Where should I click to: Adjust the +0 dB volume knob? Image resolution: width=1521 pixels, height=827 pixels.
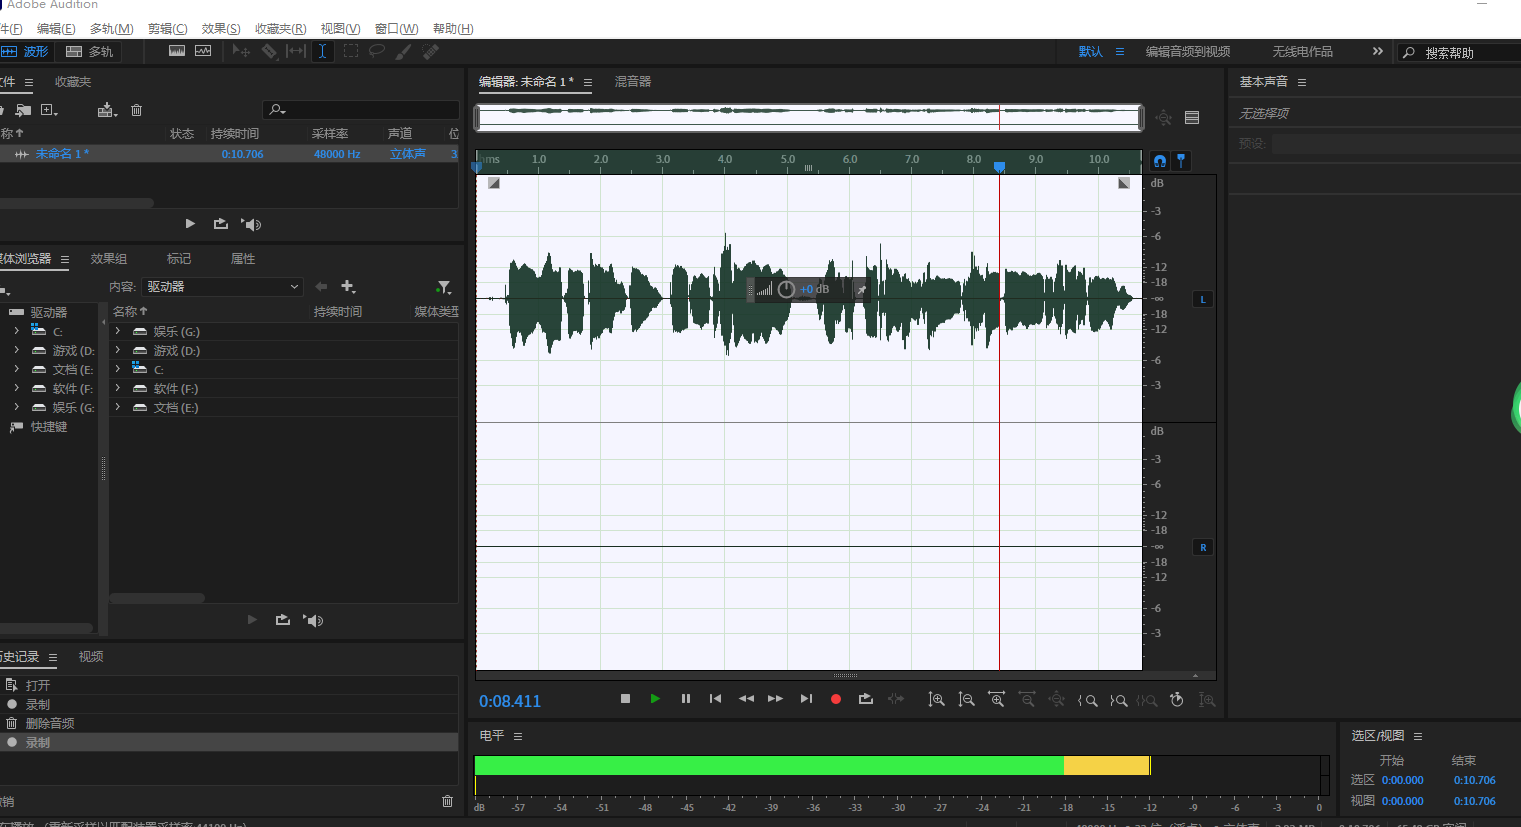[x=786, y=289]
